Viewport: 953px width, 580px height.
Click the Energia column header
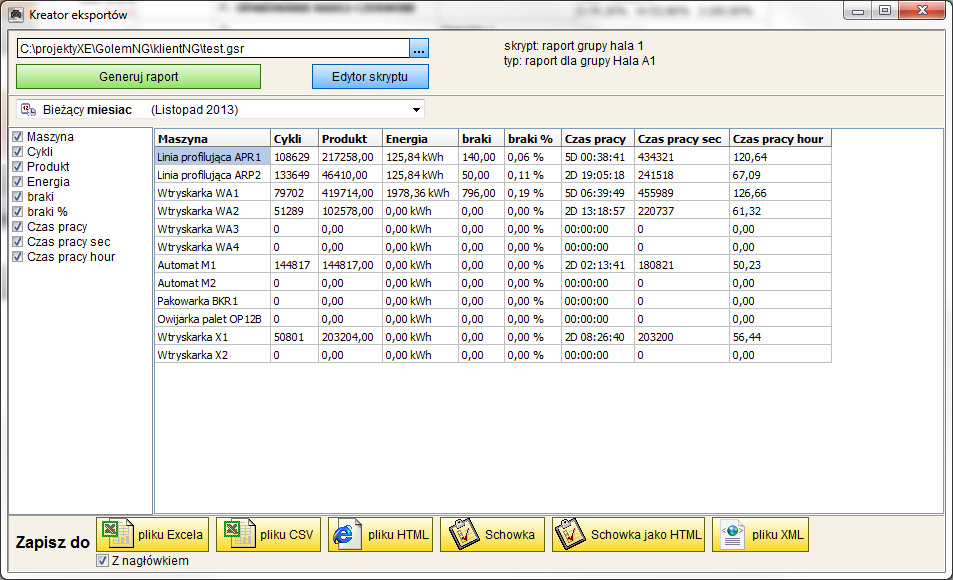coord(420,139)
